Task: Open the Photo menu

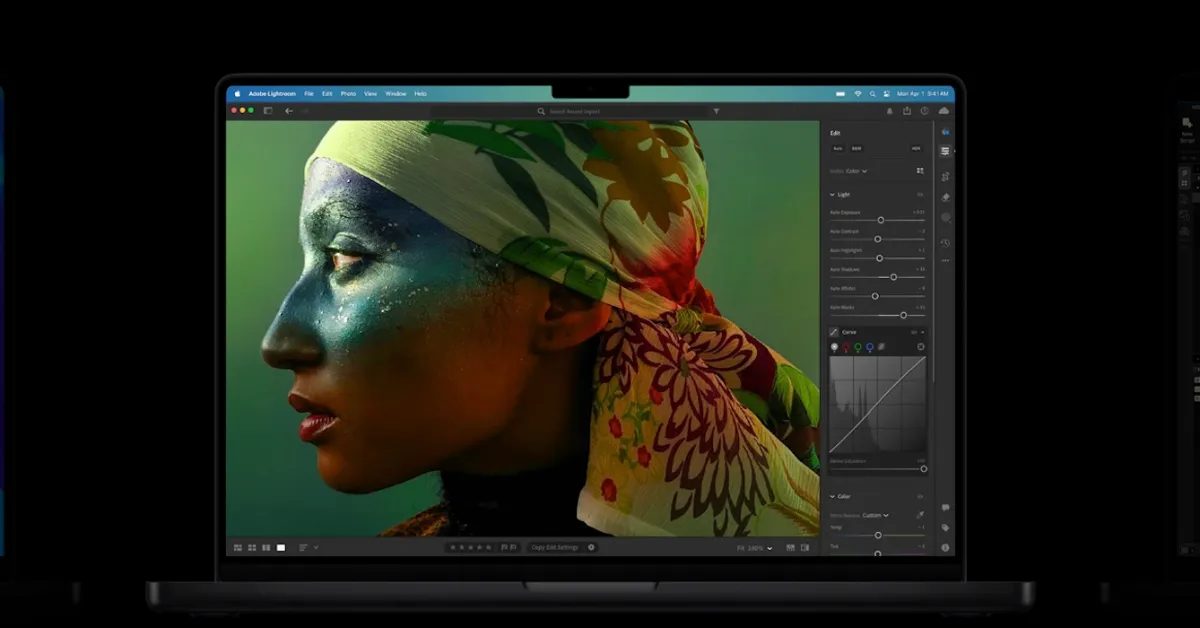Action: click(348, 94)
